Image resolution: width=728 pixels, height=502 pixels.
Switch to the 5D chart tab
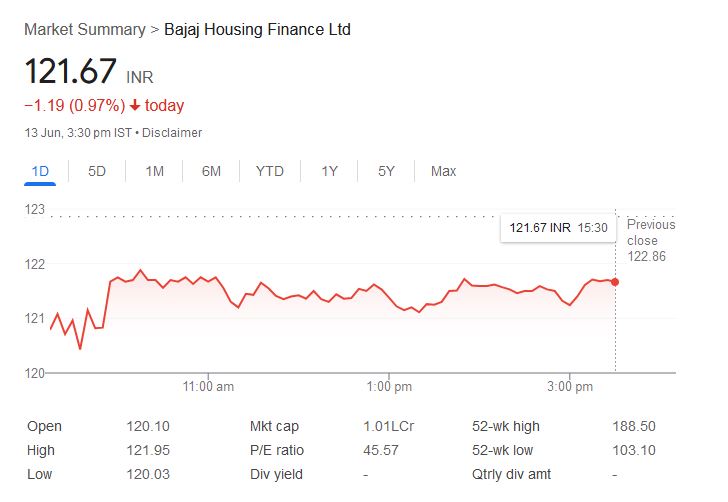coord(97,171)
